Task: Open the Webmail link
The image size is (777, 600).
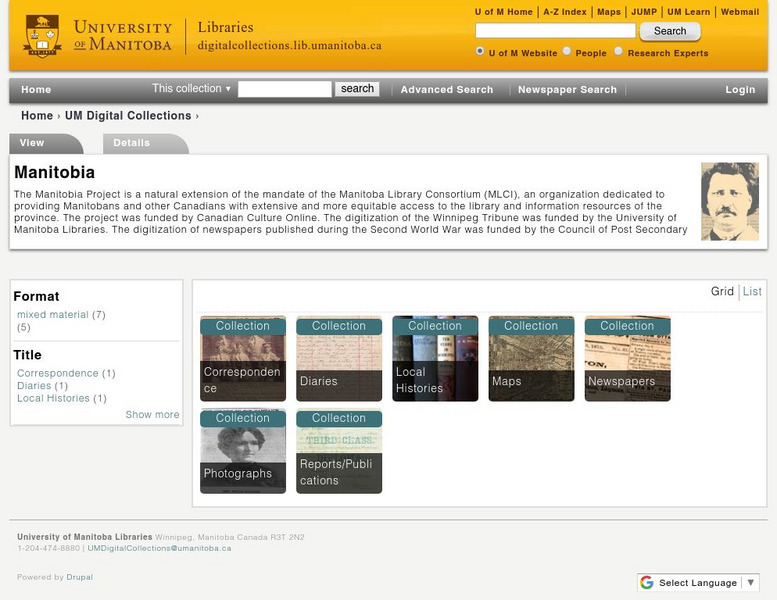Action: click(x=740, y=12)
